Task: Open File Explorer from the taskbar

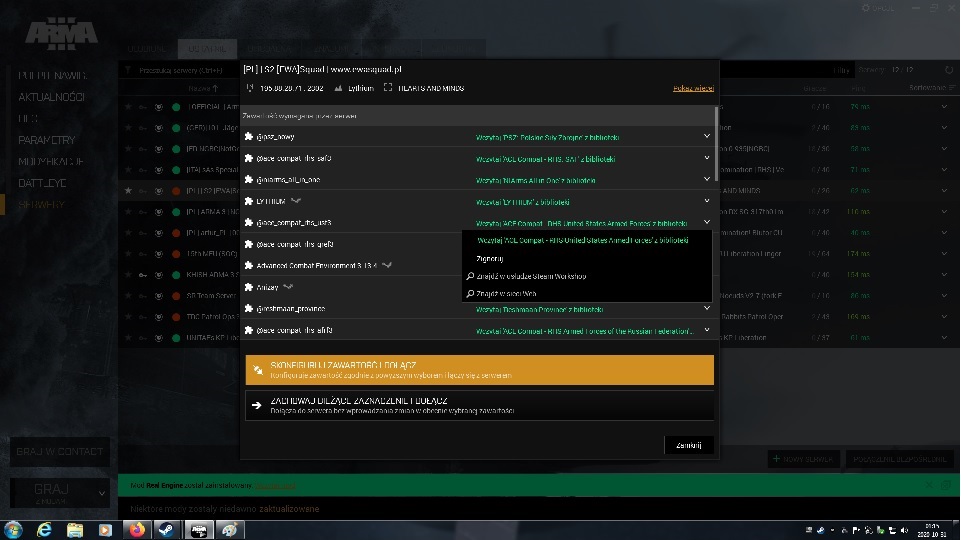Action: click(75, 530)
